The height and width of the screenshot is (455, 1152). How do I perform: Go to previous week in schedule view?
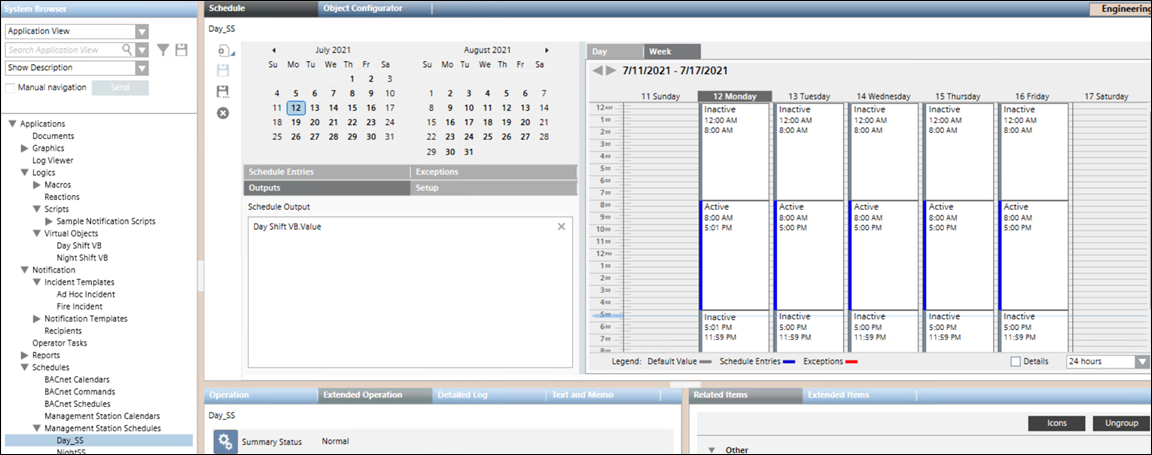click(x=598, y=71)
